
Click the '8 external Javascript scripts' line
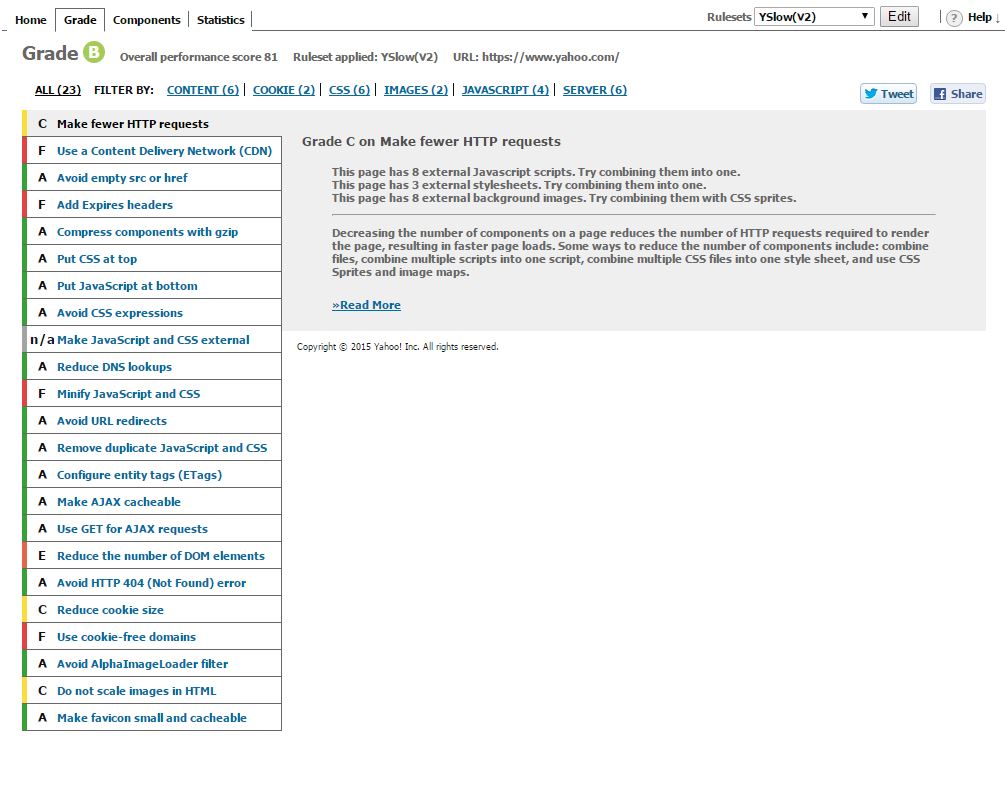pyautogui.click(x=536, y=172)
